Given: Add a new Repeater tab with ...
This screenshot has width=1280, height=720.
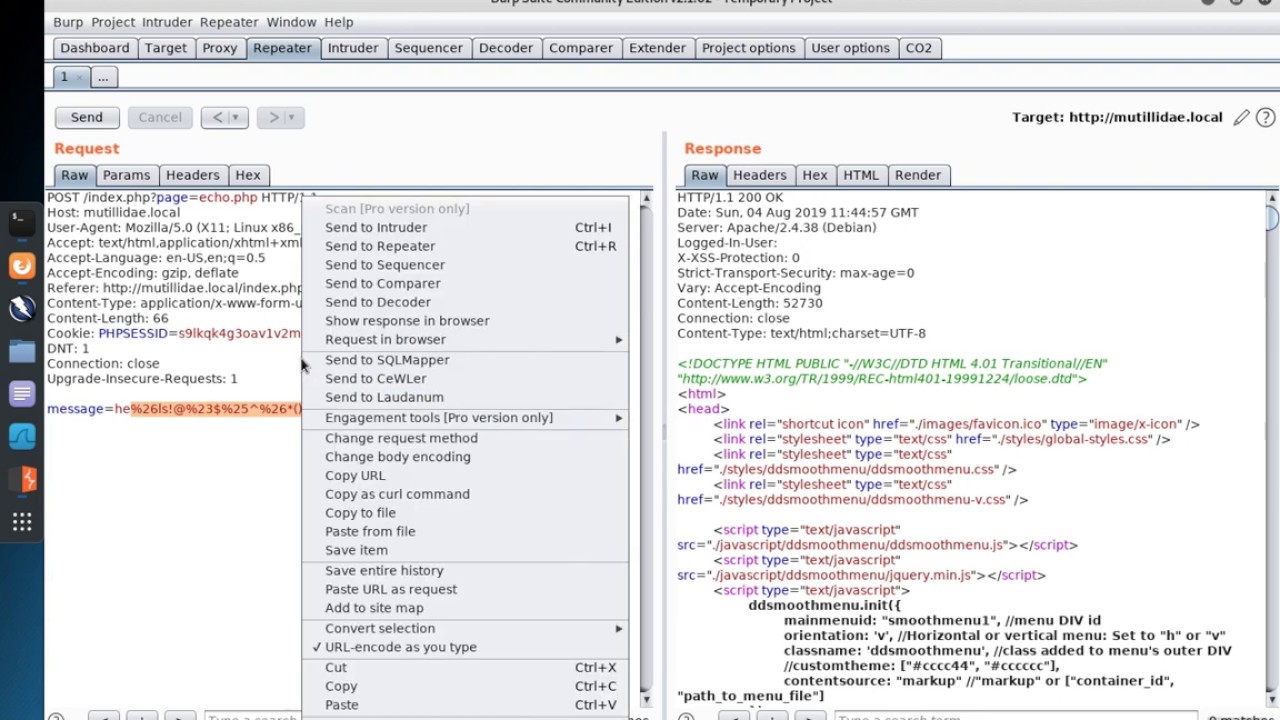Looking at the screenshot, I should [x=103, y=77].
